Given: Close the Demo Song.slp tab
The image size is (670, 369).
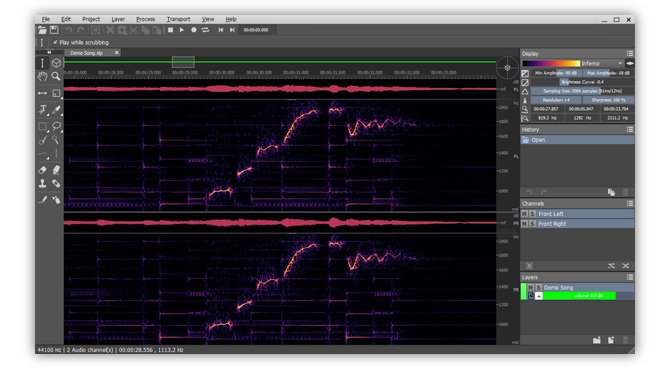Looking at the screenshot, I should click(116, 53).
